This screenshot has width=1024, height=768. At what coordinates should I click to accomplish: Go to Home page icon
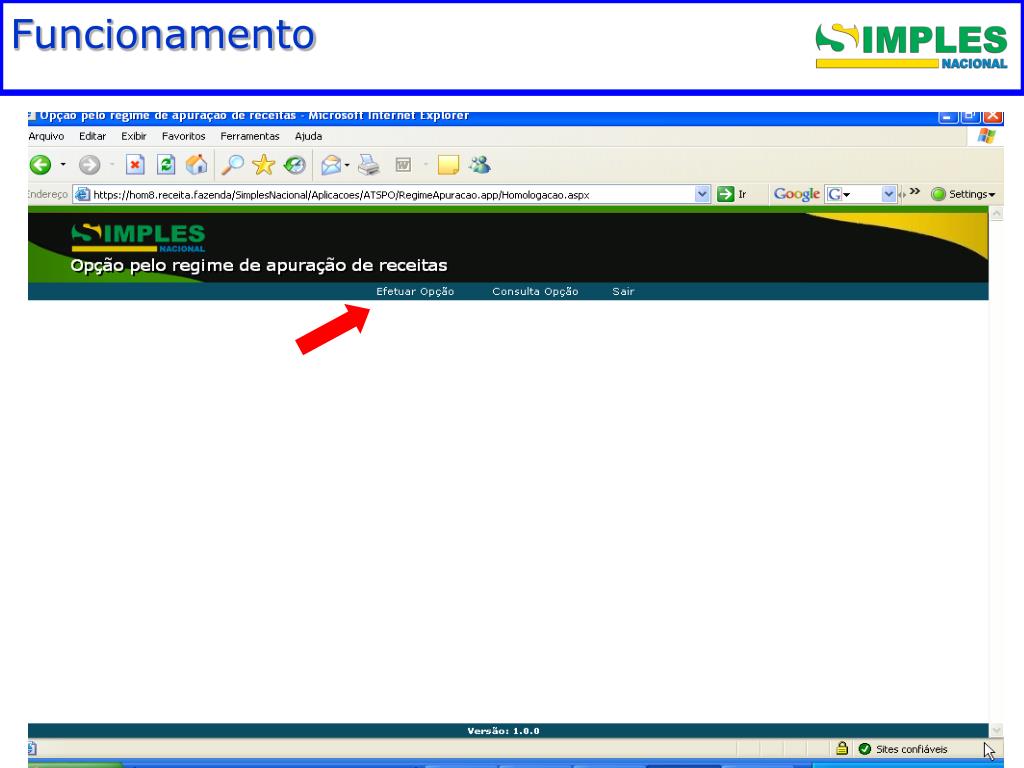[x=196, y=165]
